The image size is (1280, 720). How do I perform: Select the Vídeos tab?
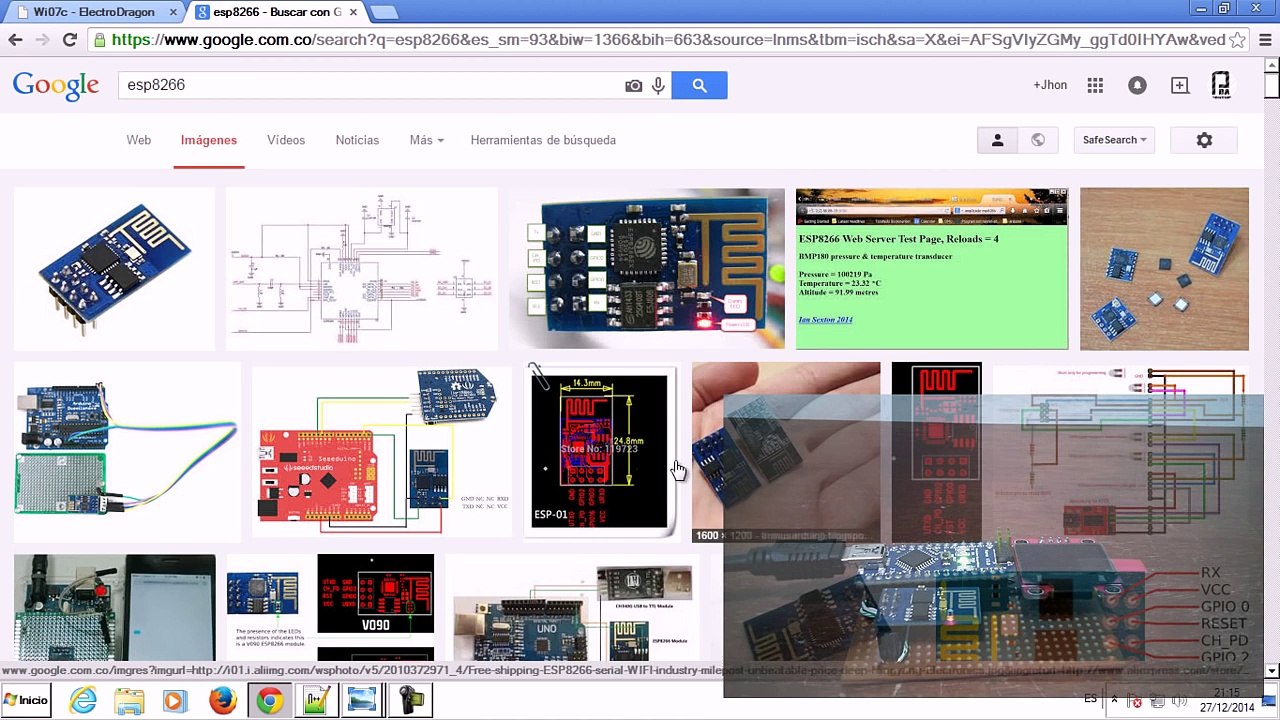point(286,140)
